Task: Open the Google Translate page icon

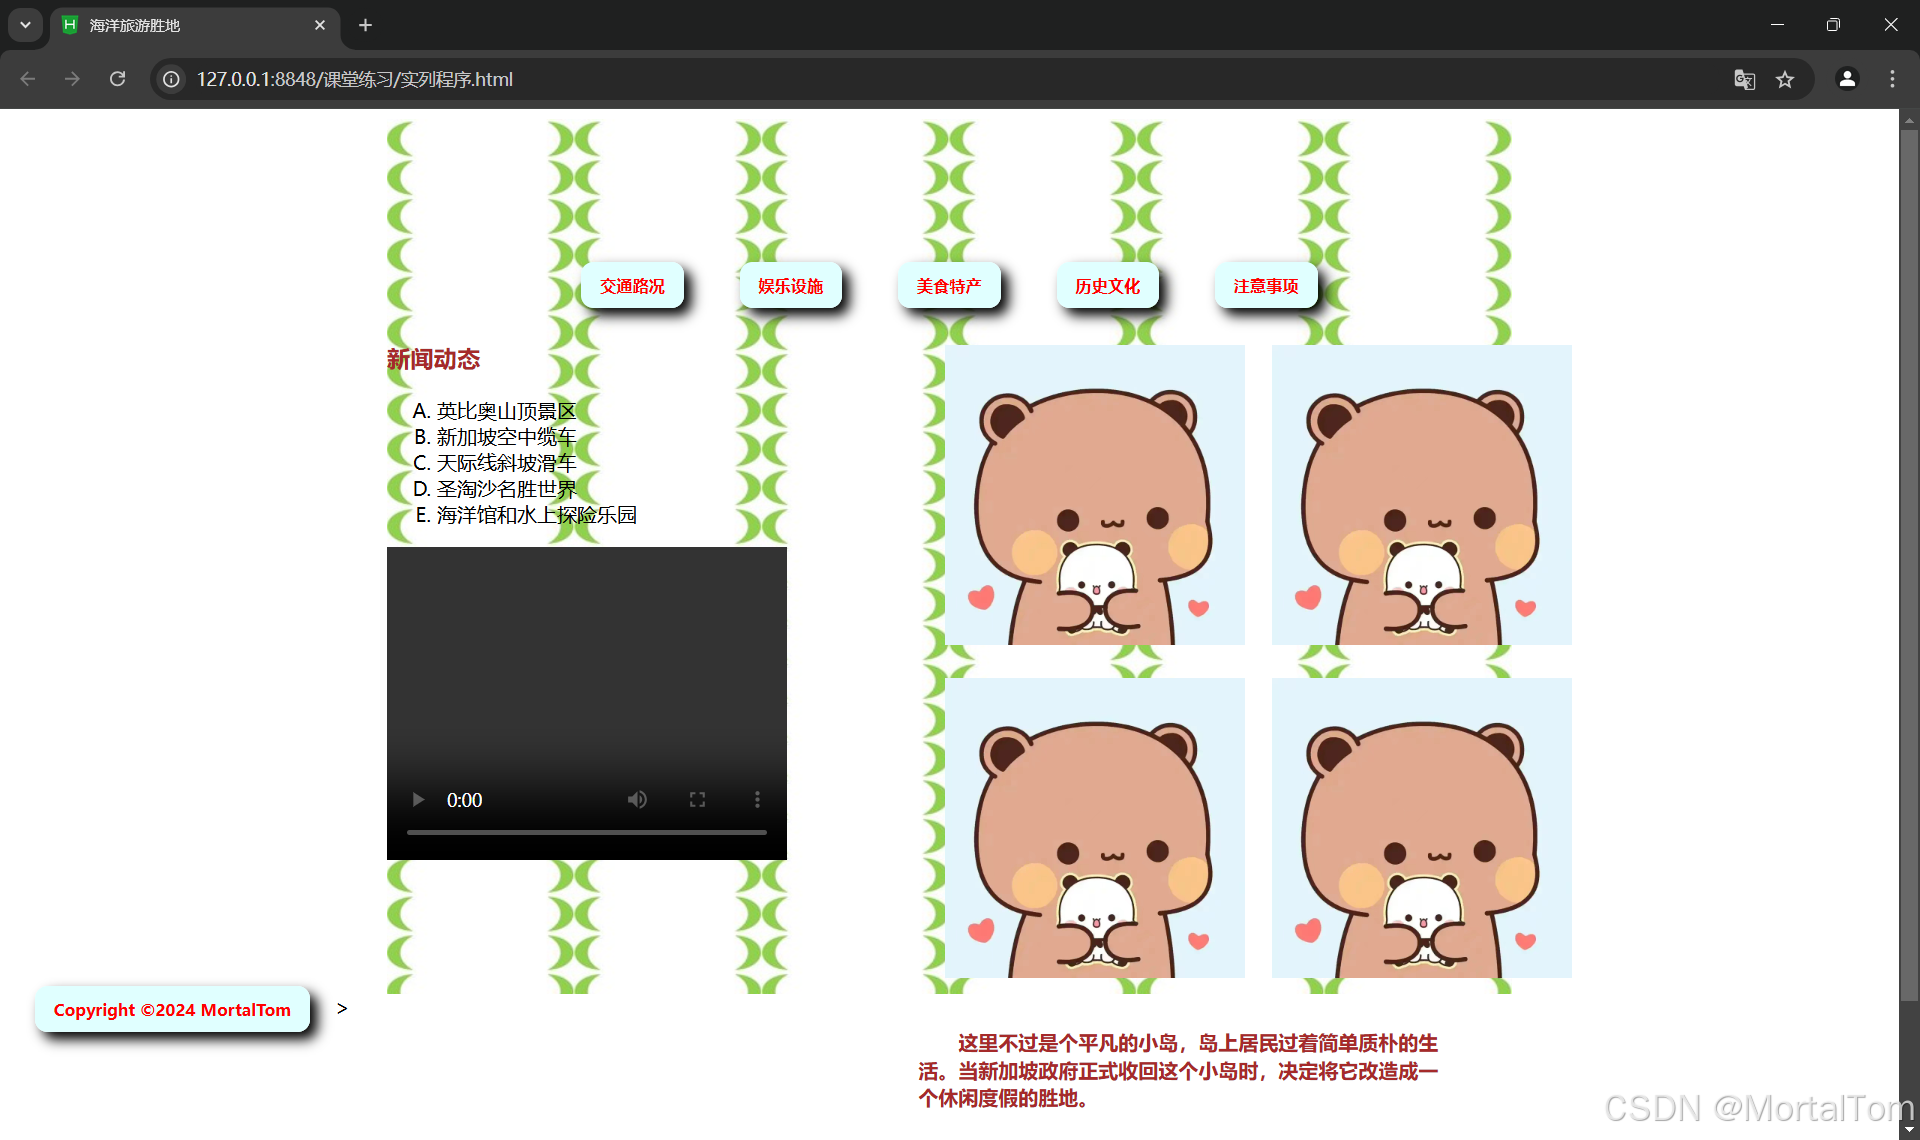Action: 1744,79
